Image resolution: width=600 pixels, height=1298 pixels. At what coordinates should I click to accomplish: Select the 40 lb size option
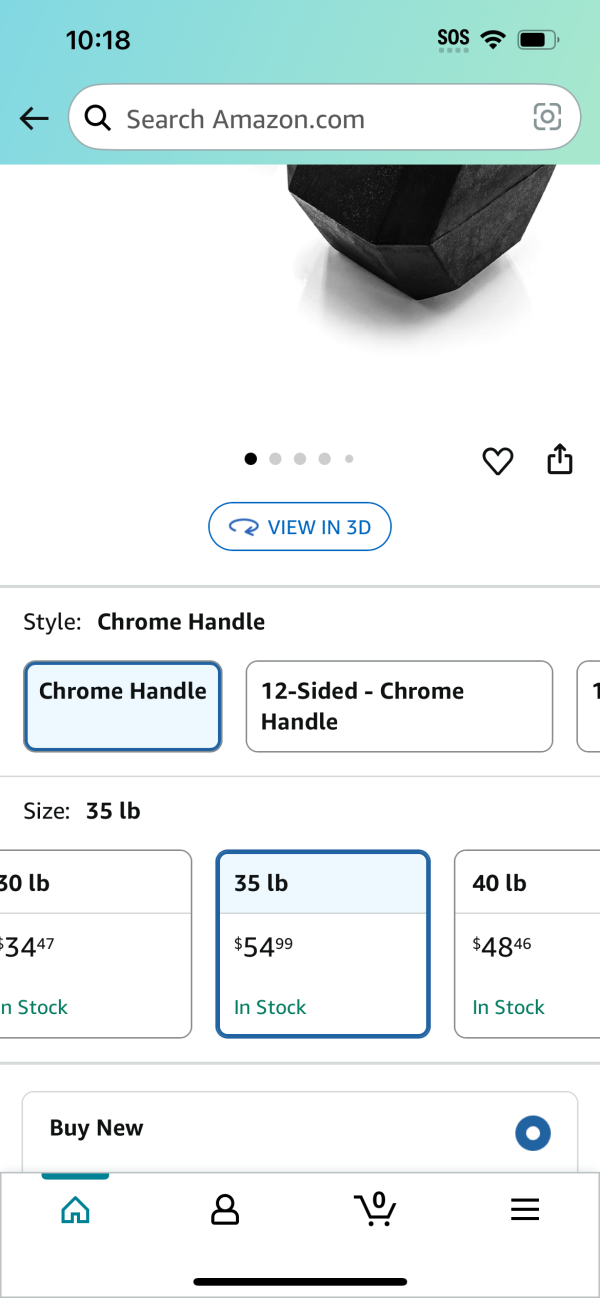(527, 944)
